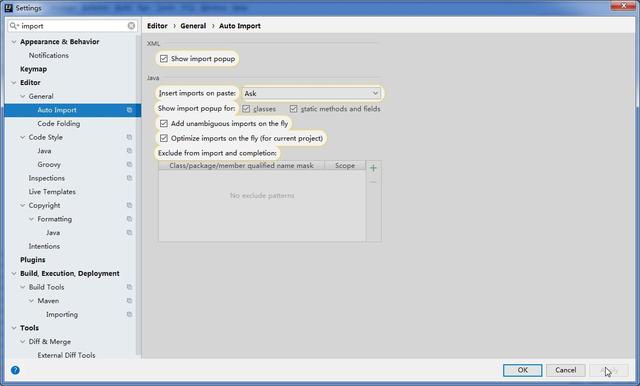Click the project-level copy icon beside Auto Import
The height and width of the screenshot is (386, 640).
129,110
